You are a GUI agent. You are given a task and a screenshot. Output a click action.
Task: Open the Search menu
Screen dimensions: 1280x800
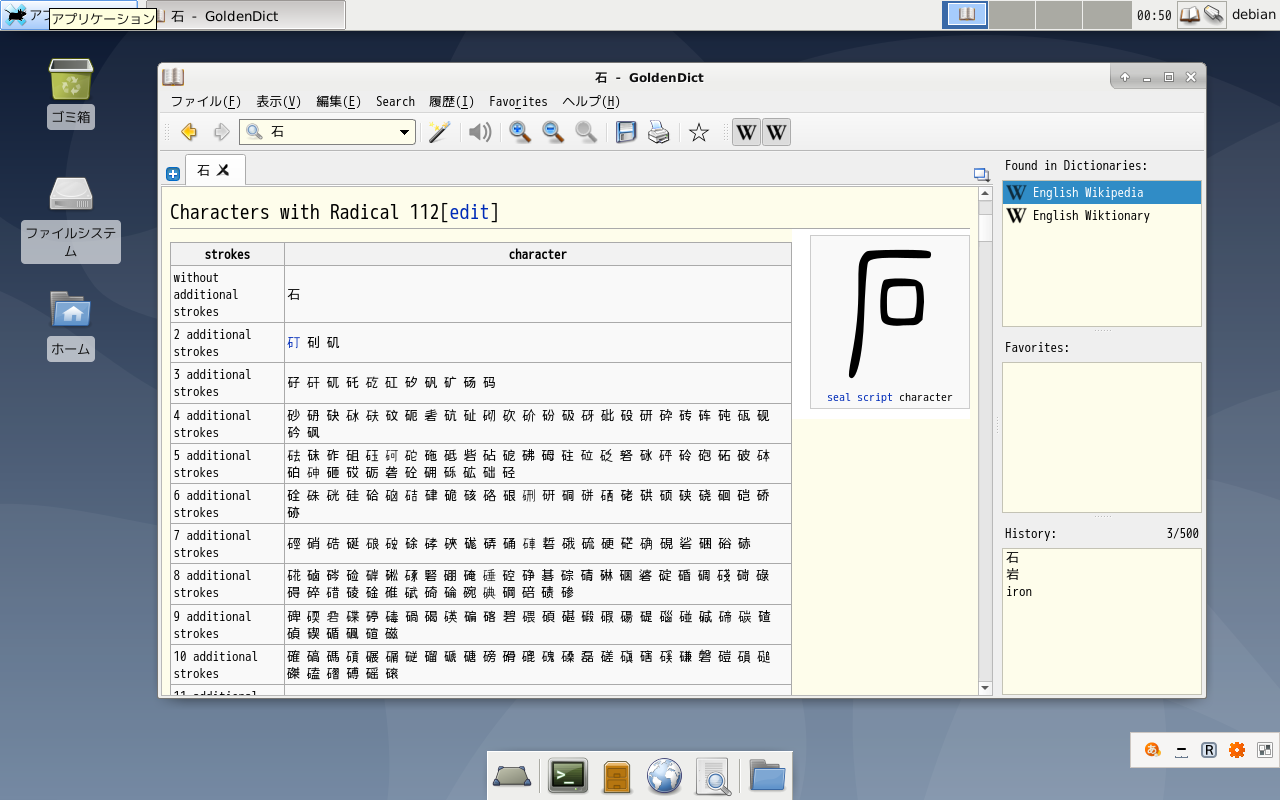pyautogui.click(x=395, y=101)
